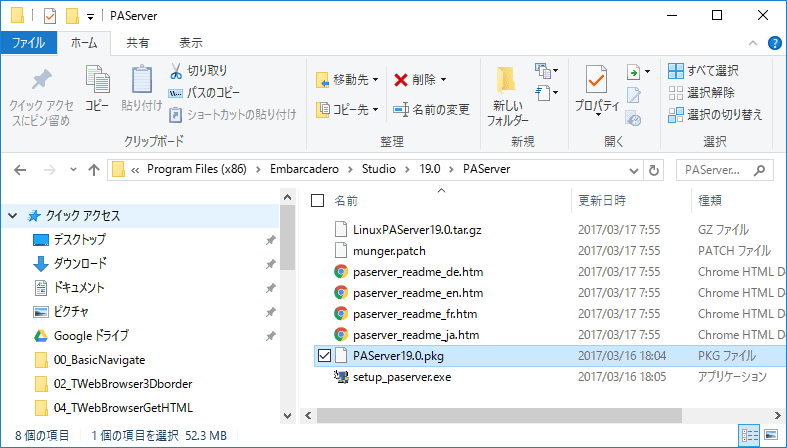Switch to large icons view in status bar
Screen dimensions: 787x448
(x=771, y=434)
